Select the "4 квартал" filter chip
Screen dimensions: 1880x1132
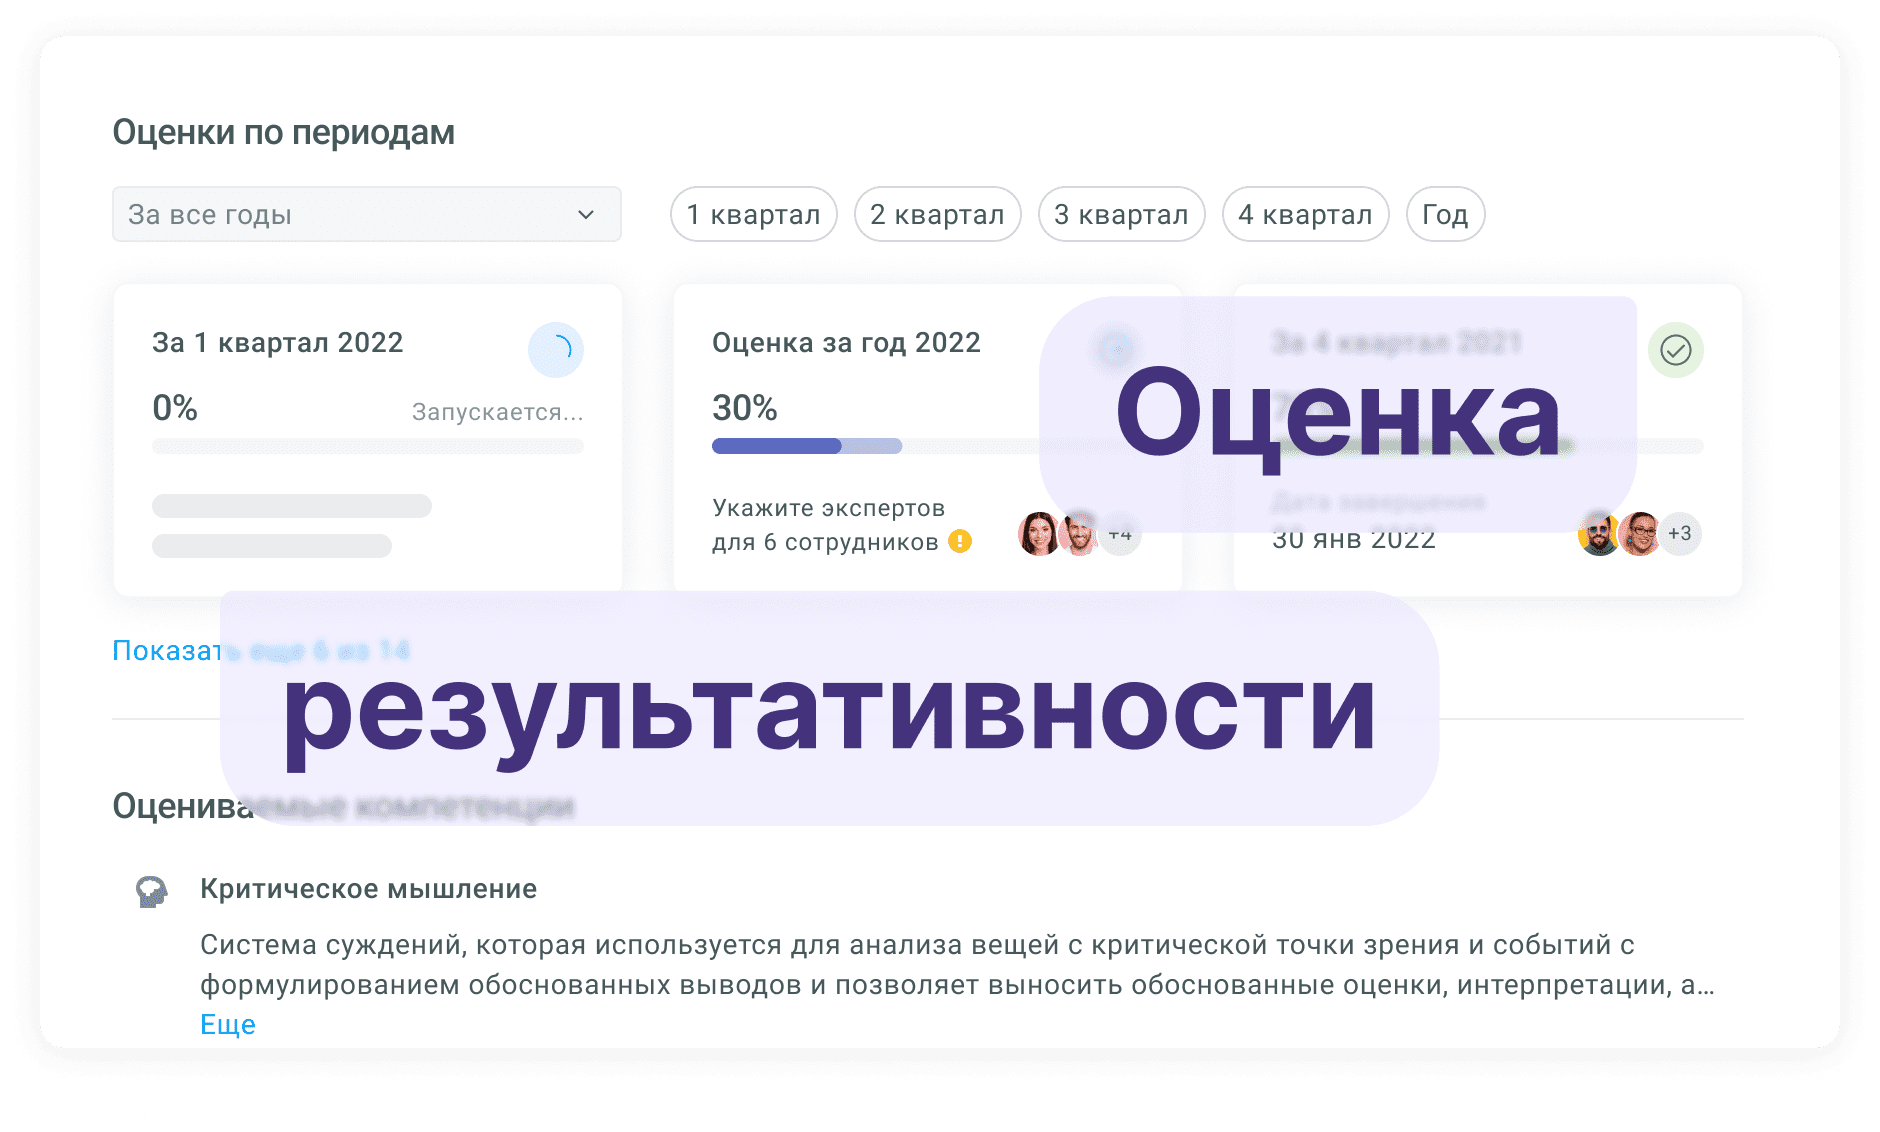(1305, 214)
